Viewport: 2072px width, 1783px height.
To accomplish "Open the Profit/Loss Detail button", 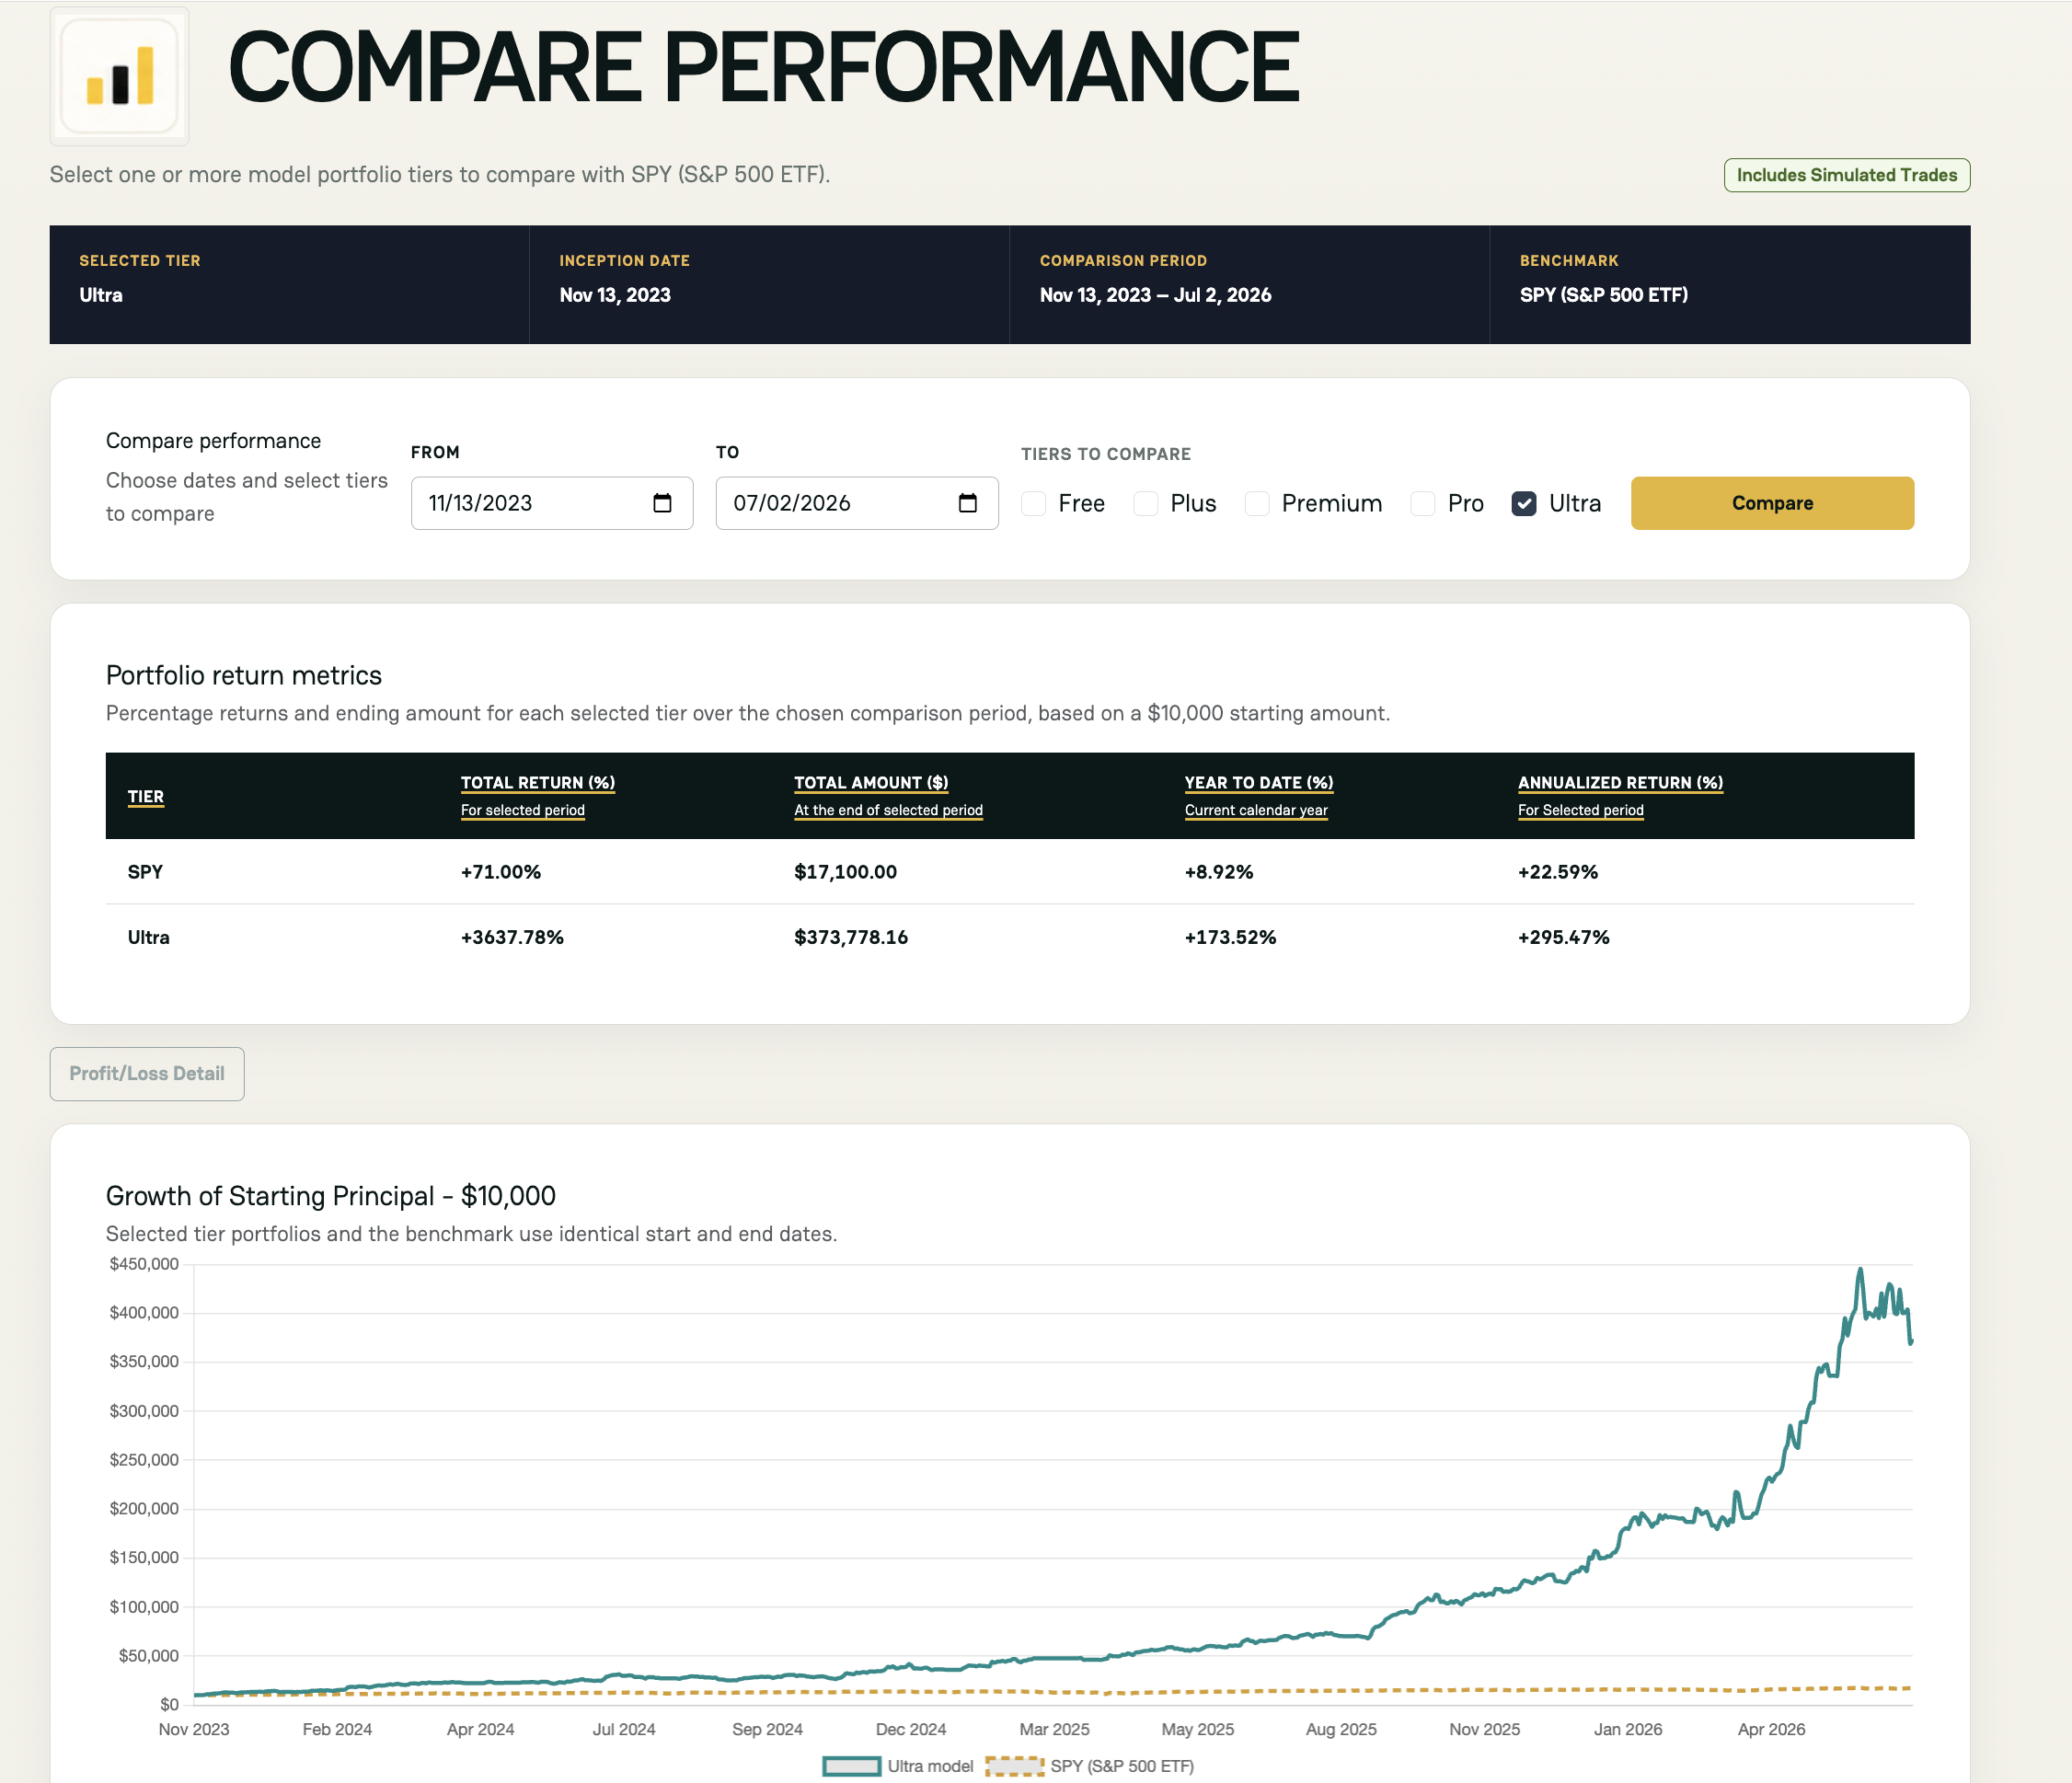I will point(147,1074).
